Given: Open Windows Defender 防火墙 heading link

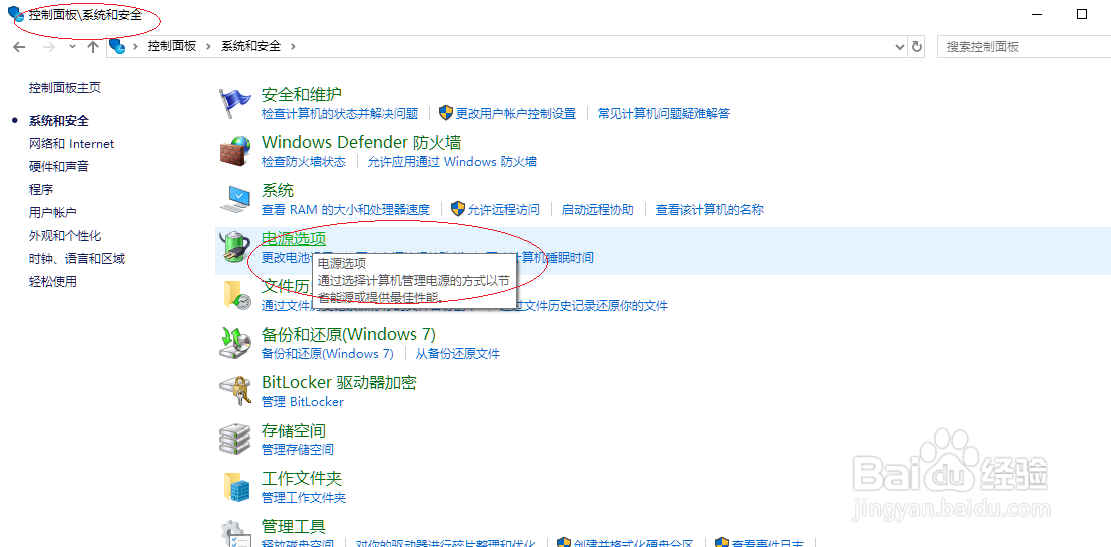Looking at the screenshot, I should pos(361,142).
